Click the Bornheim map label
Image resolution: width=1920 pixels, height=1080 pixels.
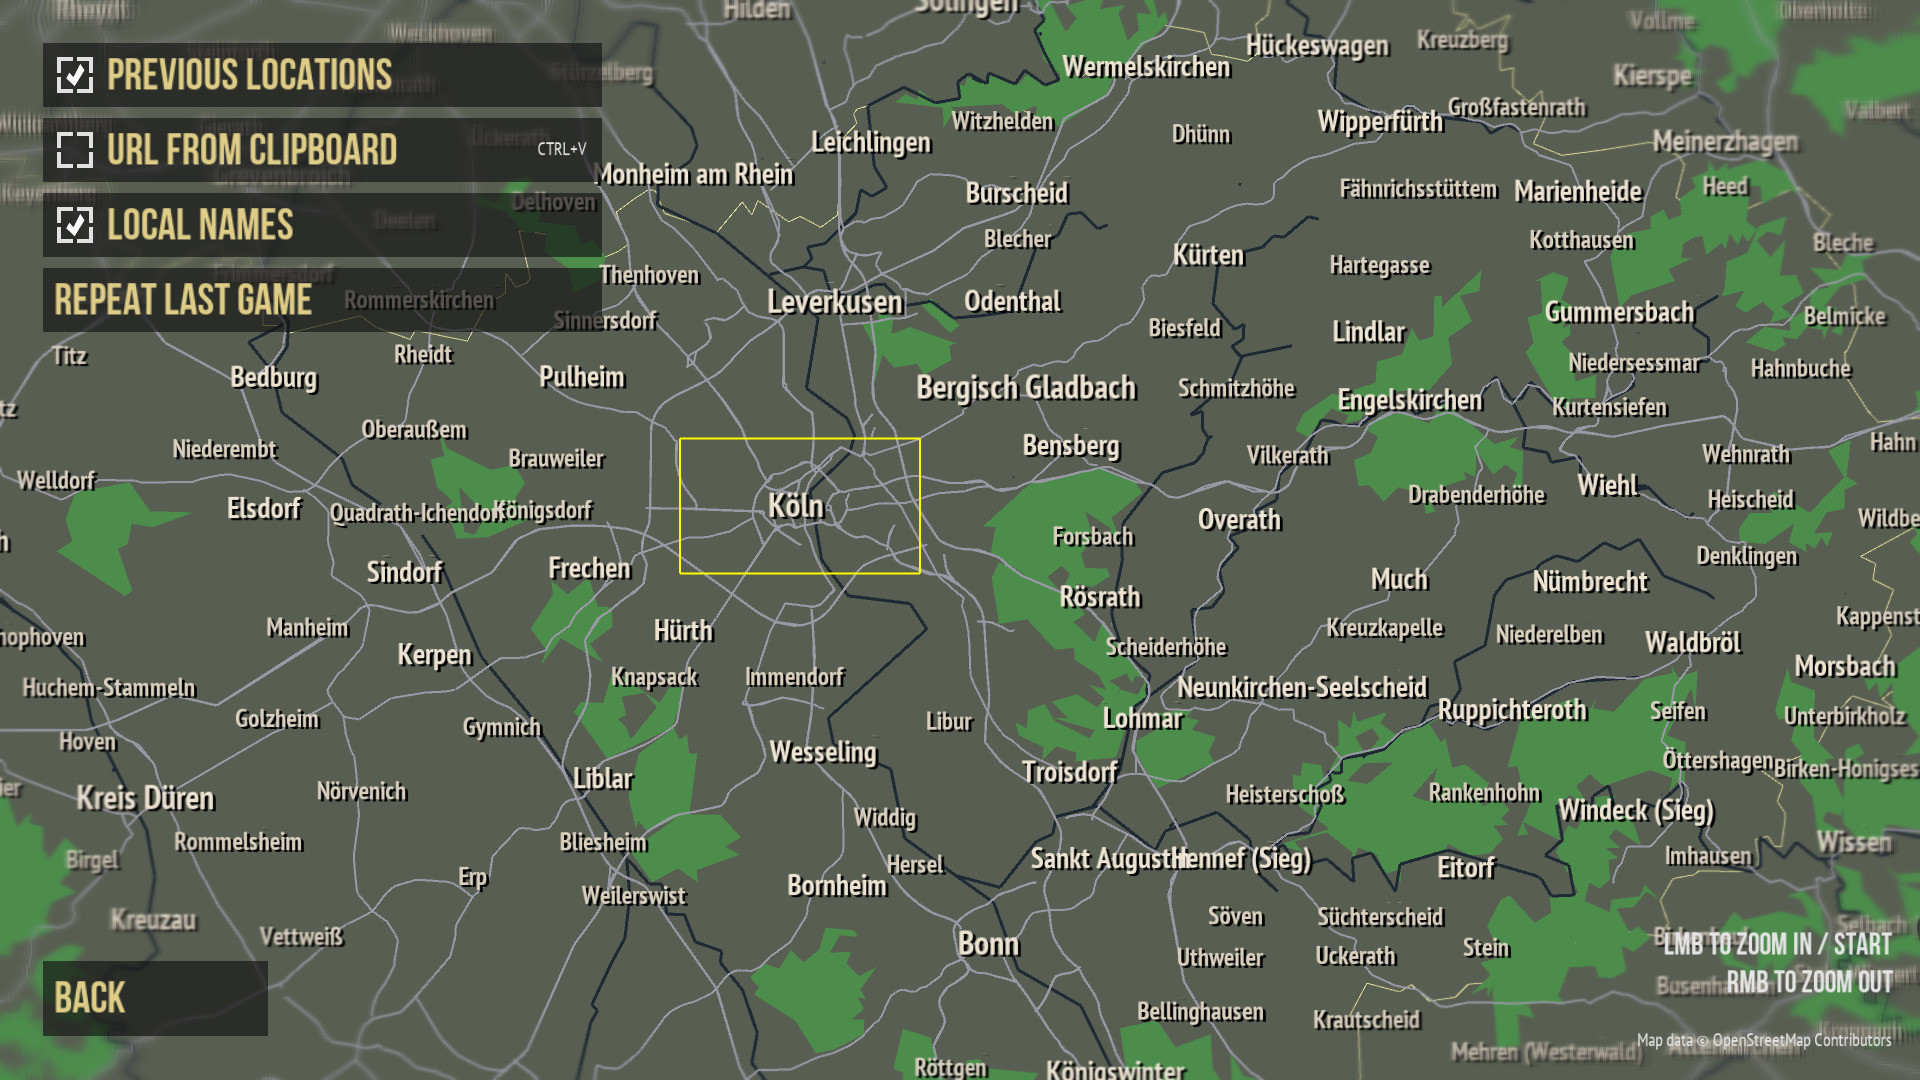click(837, 886)
